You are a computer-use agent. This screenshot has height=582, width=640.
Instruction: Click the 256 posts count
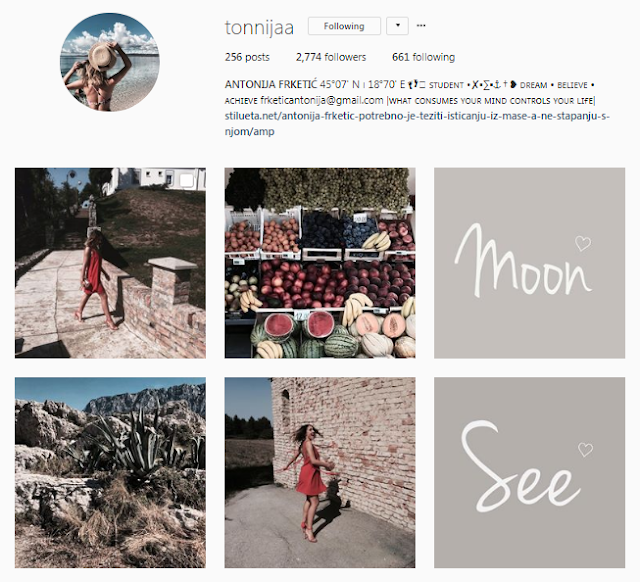[247, 57]
